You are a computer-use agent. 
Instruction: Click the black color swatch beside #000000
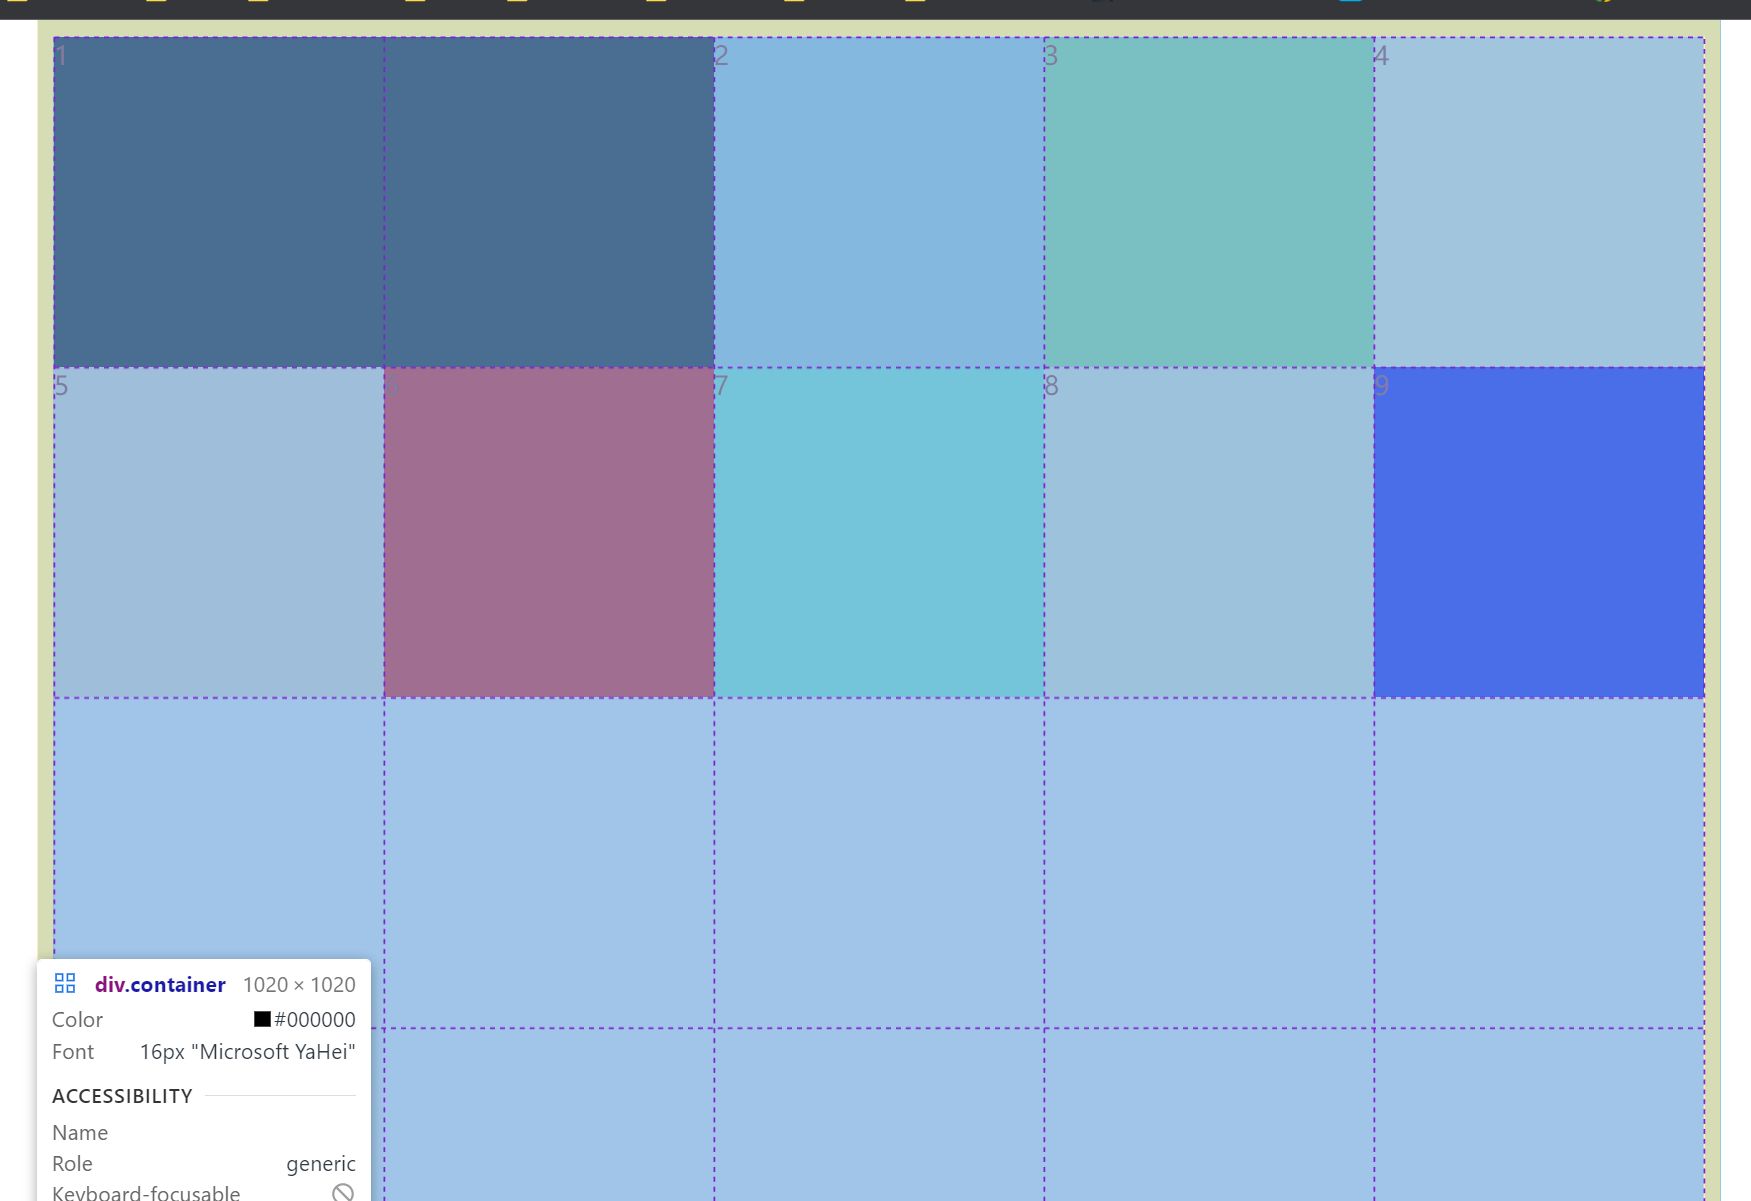(x=262, y=1019)
